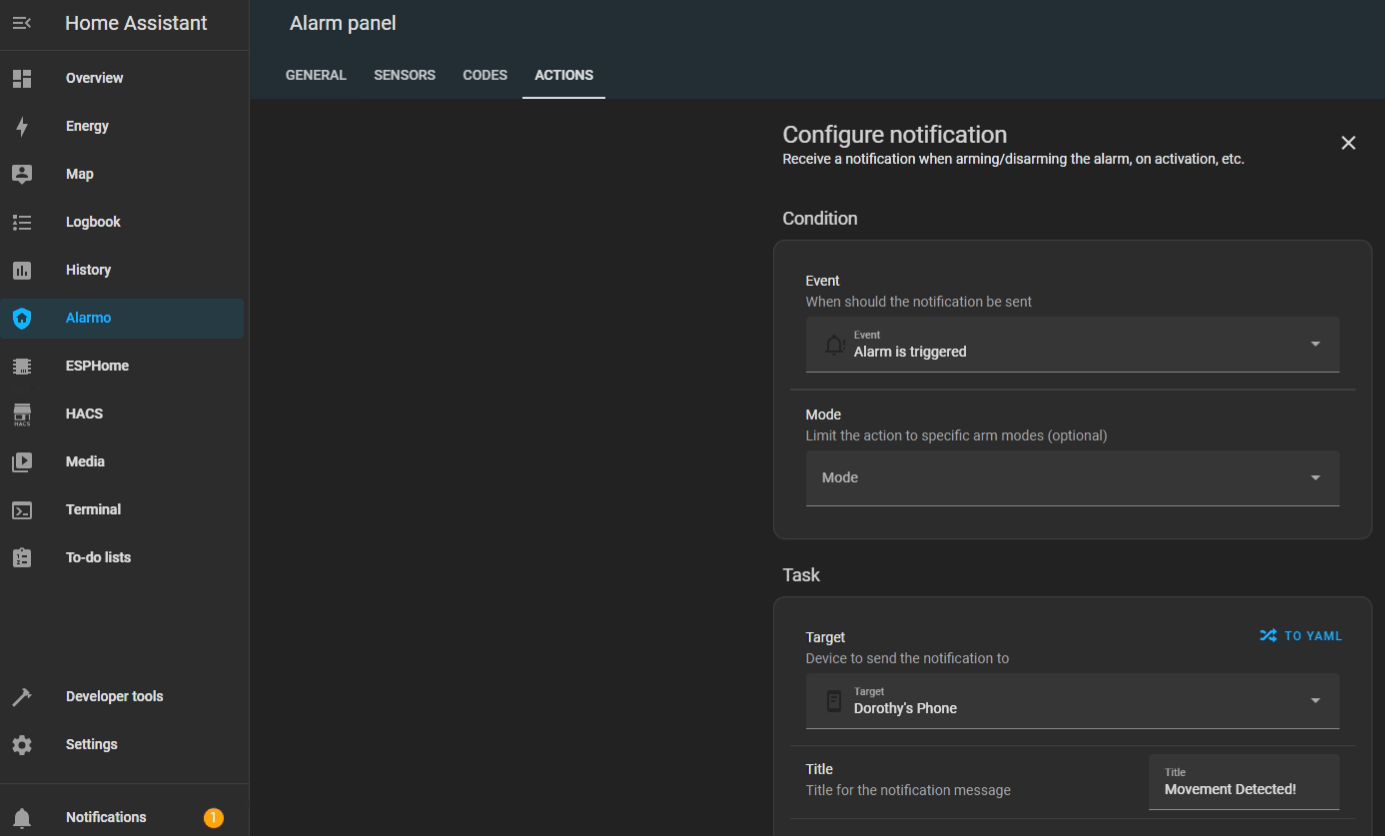Open the Codes tab
This screenshot has height=836, width=1385.
click(485, 75)
